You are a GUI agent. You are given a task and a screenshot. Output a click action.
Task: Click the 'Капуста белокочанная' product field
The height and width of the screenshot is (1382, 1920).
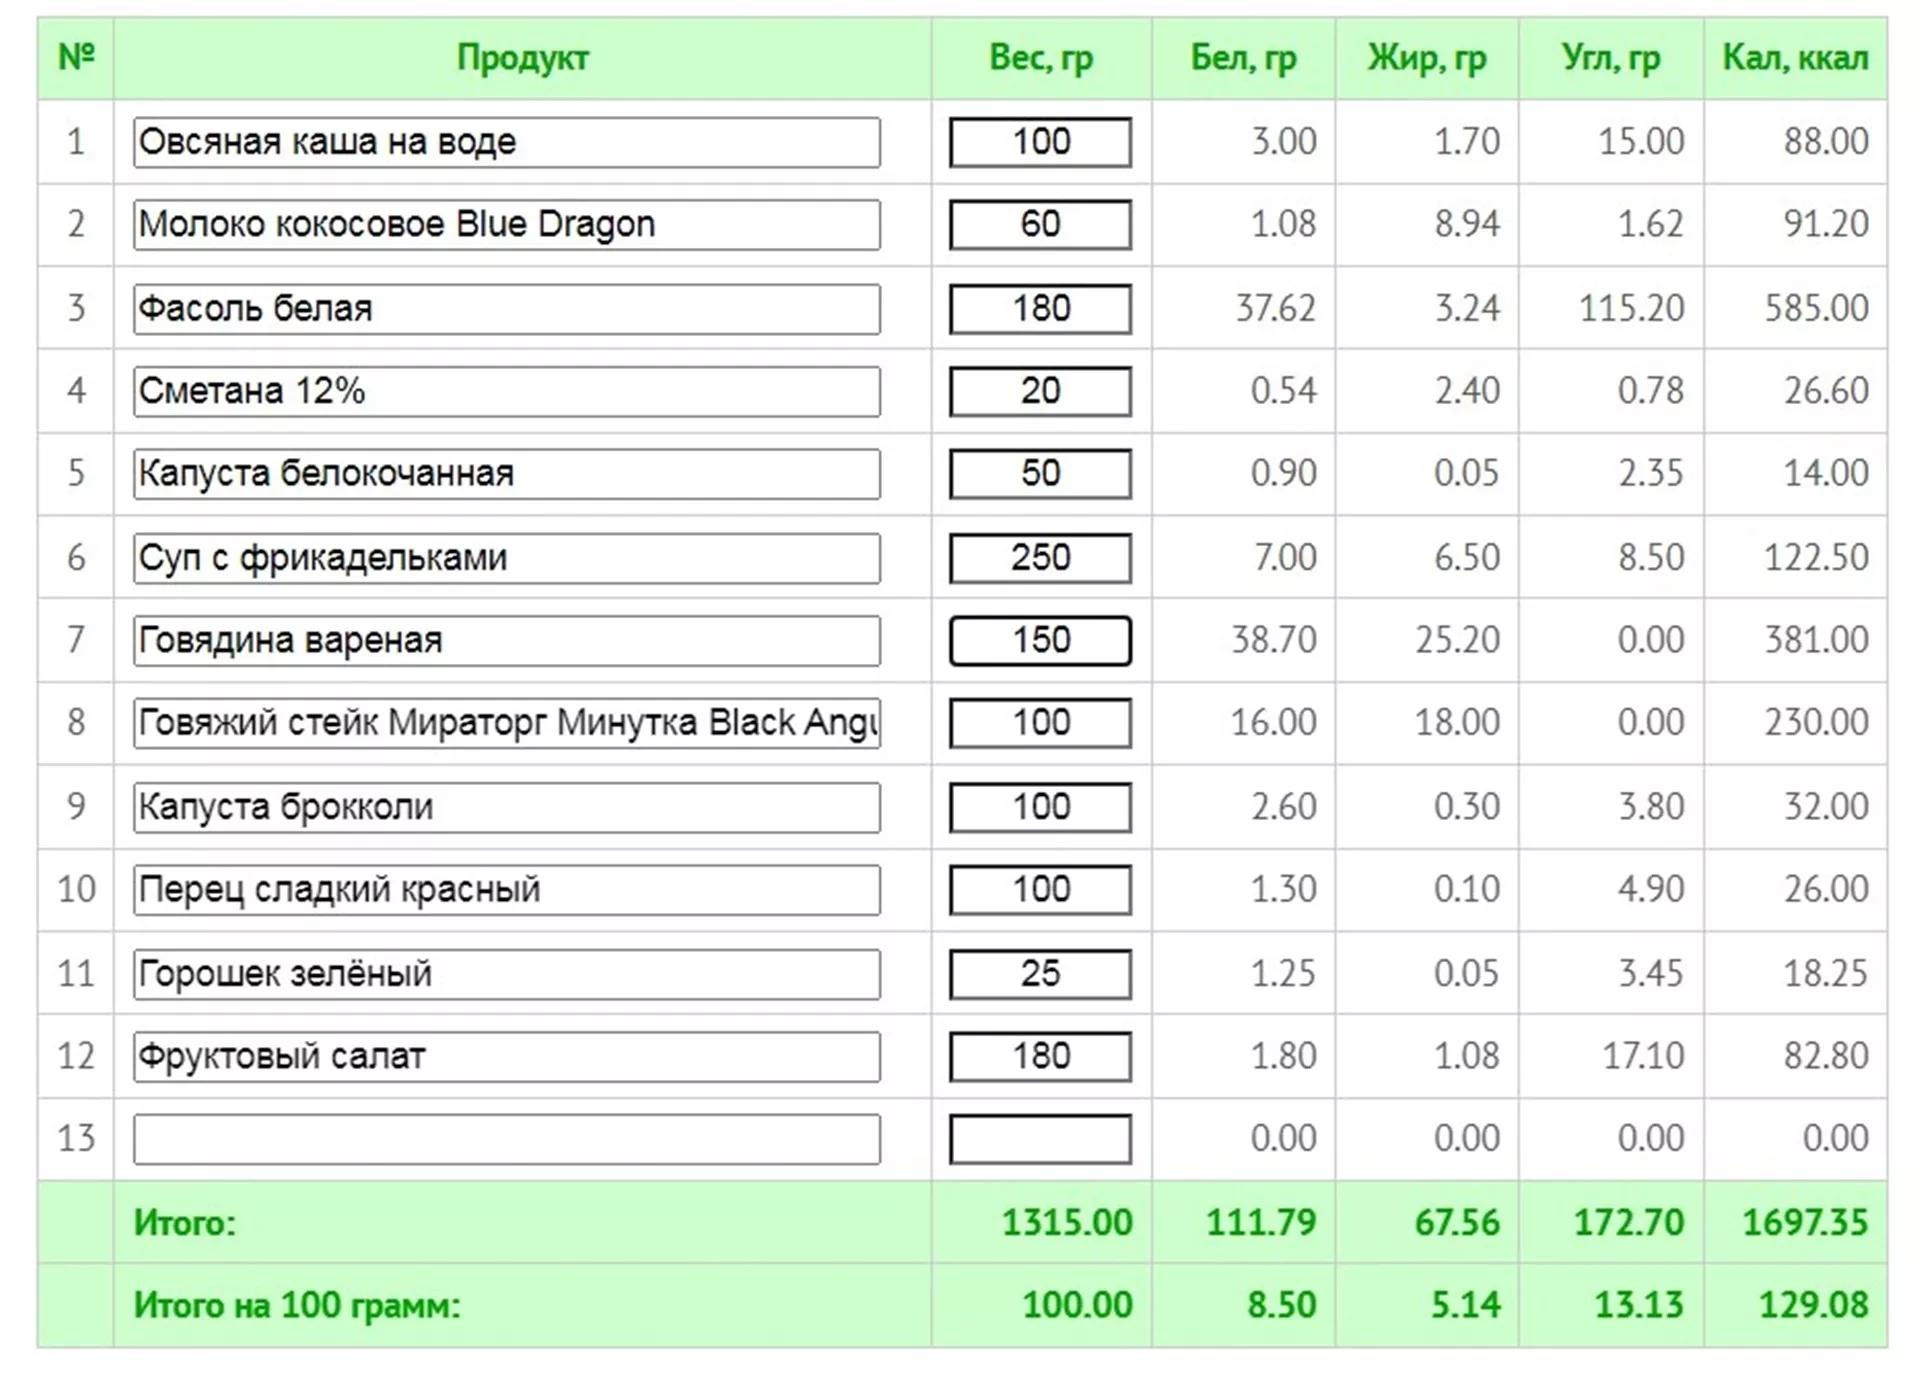point(506,473)
